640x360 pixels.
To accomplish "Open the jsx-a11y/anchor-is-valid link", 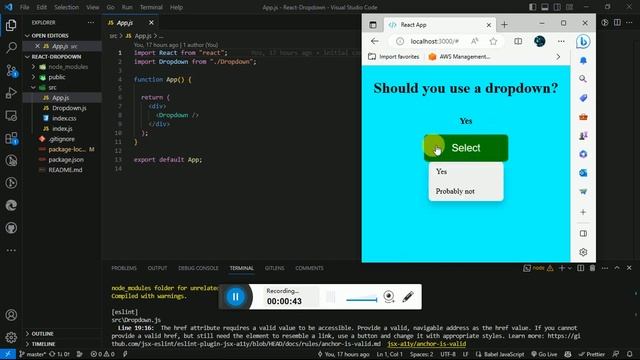I will click(x=427, y=344).
